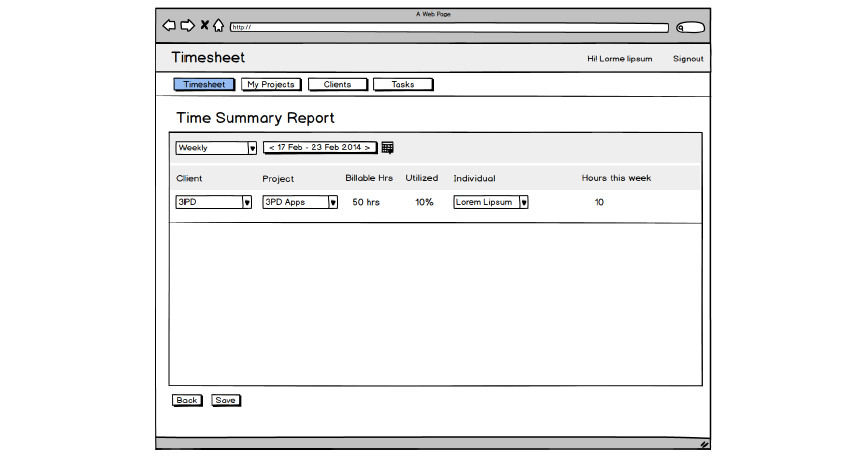The width and height of the screenshot is (861, 460).
Task: Click the browser forward arrow icon
Action: [x=187, y=25]
